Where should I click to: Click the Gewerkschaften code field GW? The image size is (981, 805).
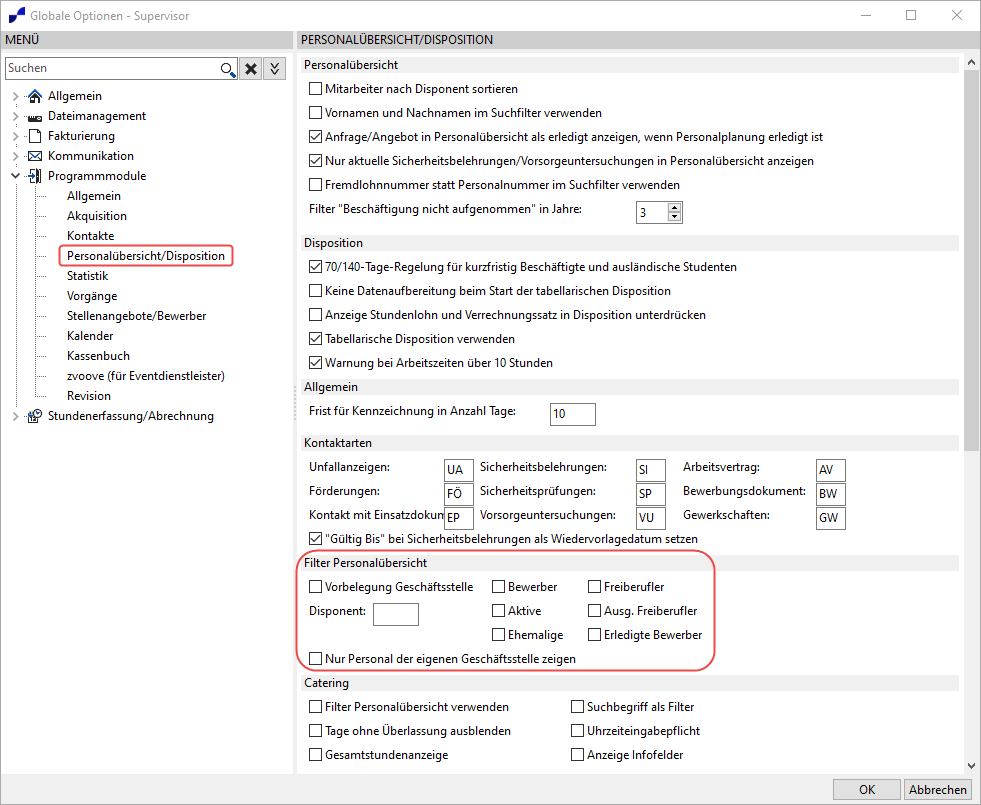(x=831, y=518)
